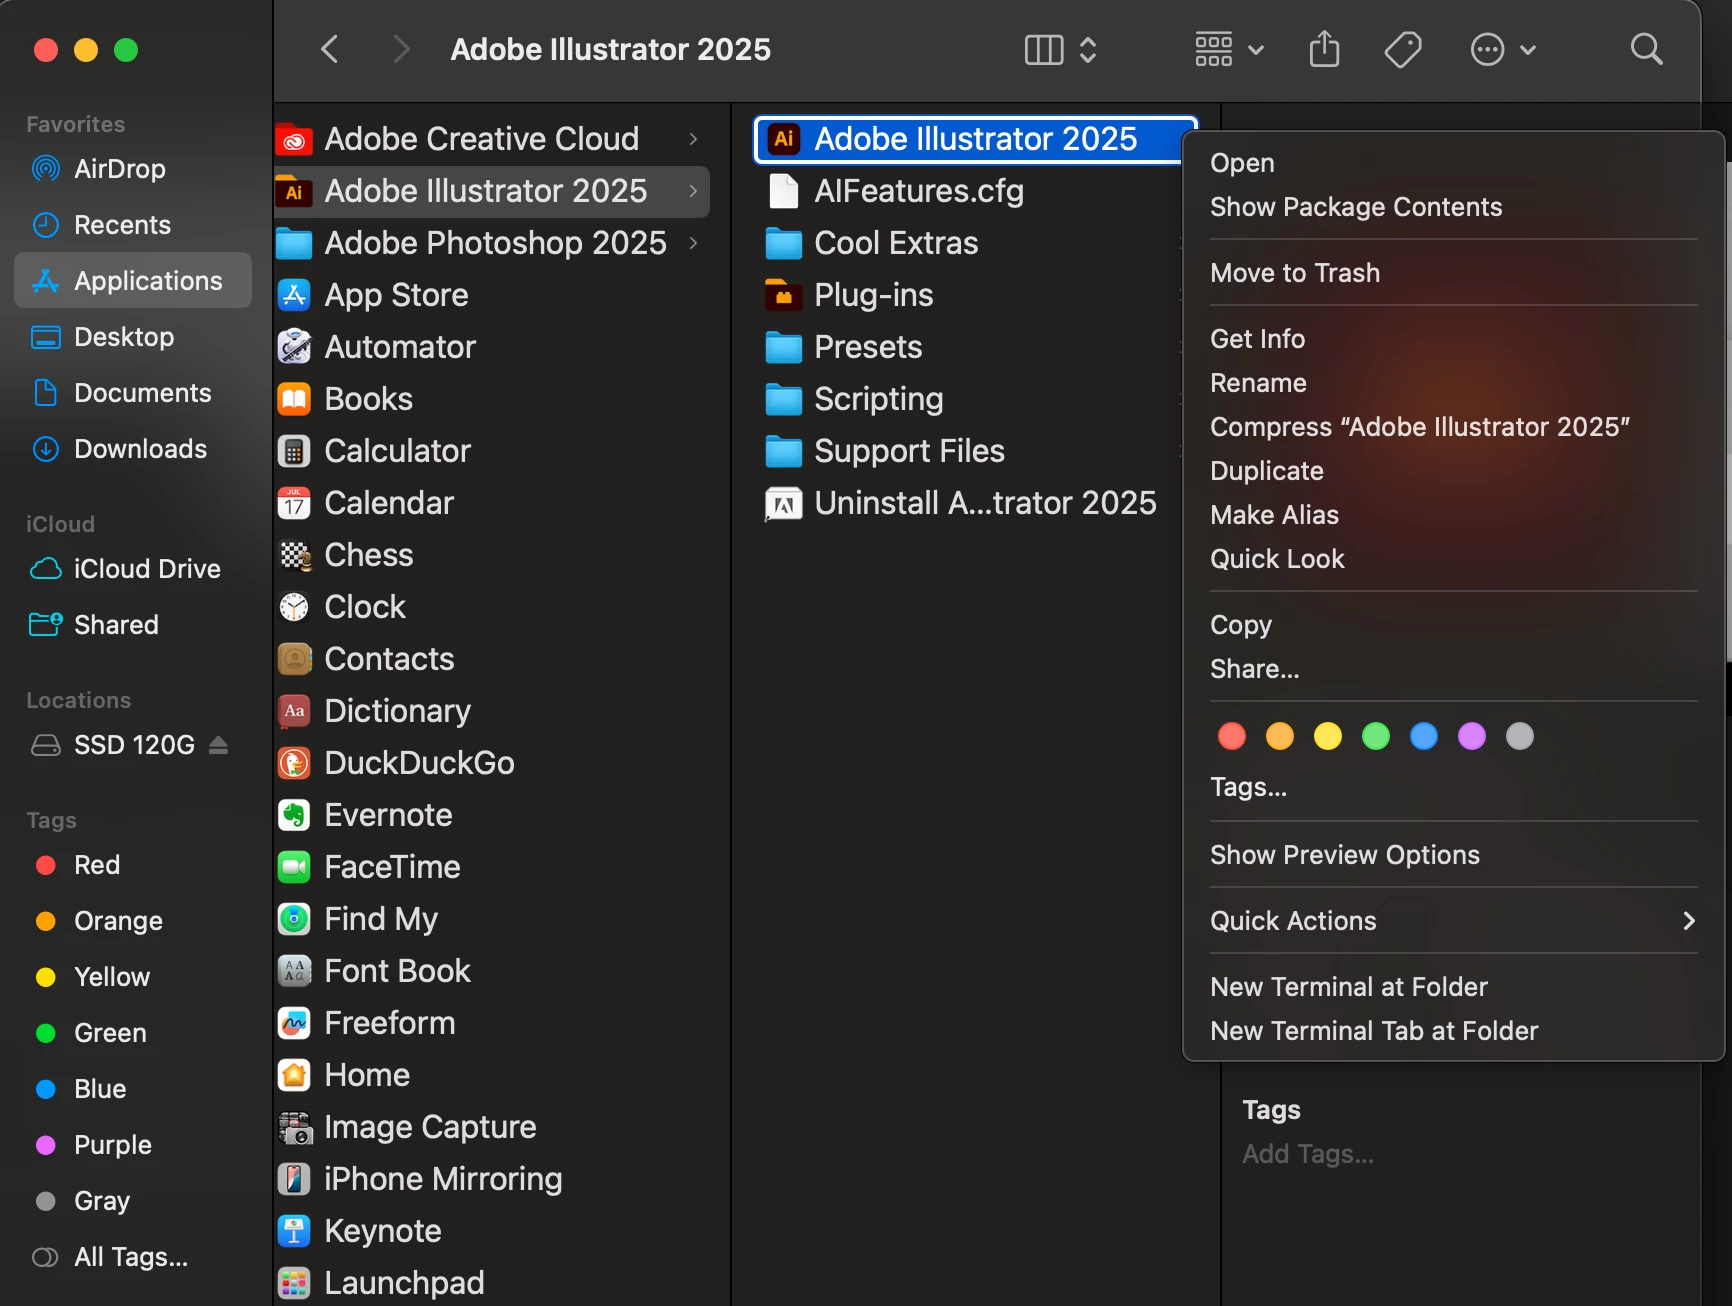1732x1306 pixels.
Task: Click the forward navigation arrow
Action: 401,49
